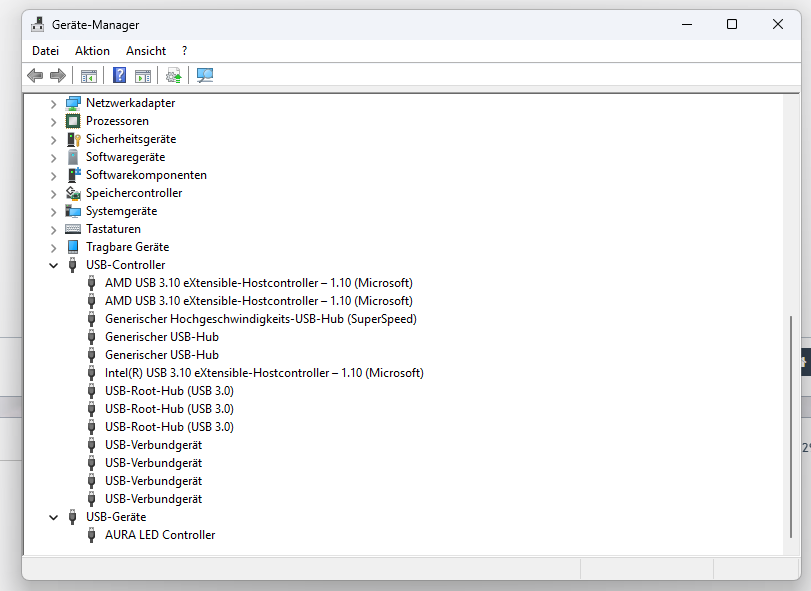Screen dimensions: 811x591
Task: Click the update driver toolbar icon
Action: (174, 75)
